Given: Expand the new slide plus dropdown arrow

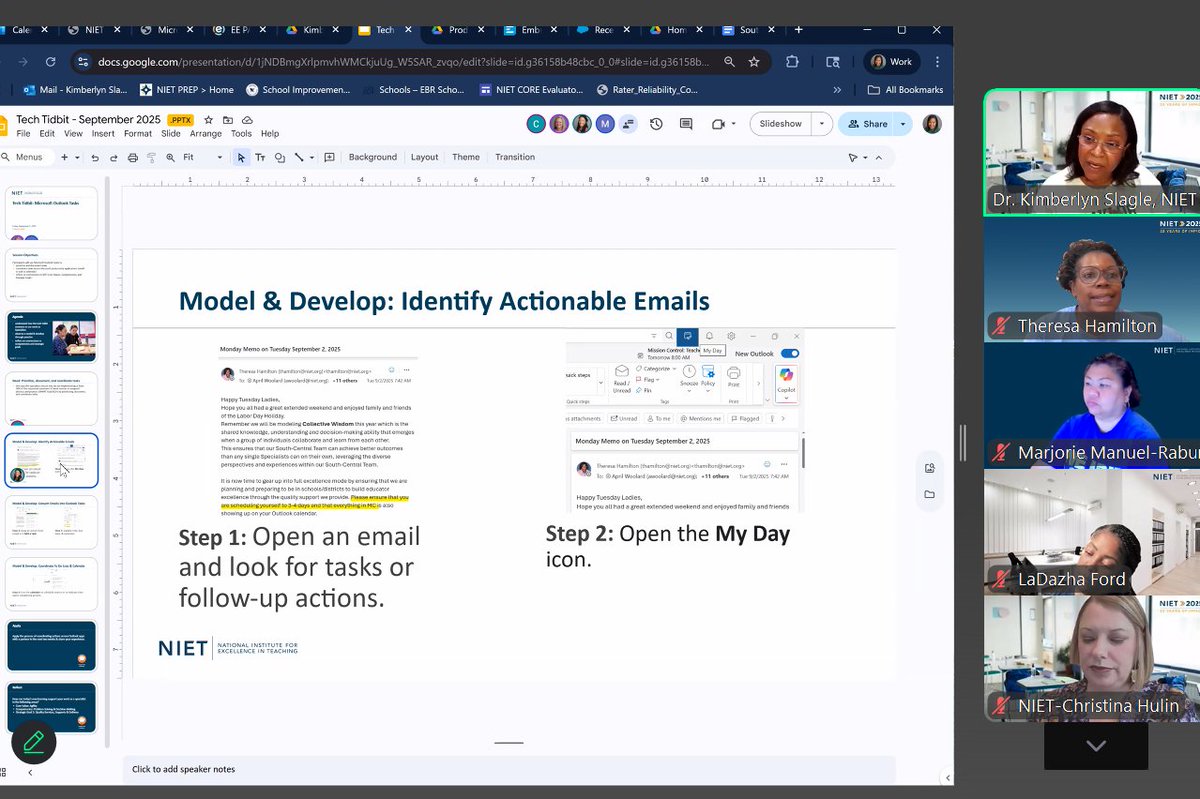Looking at the screenshot, I should (x=78, y=157).
